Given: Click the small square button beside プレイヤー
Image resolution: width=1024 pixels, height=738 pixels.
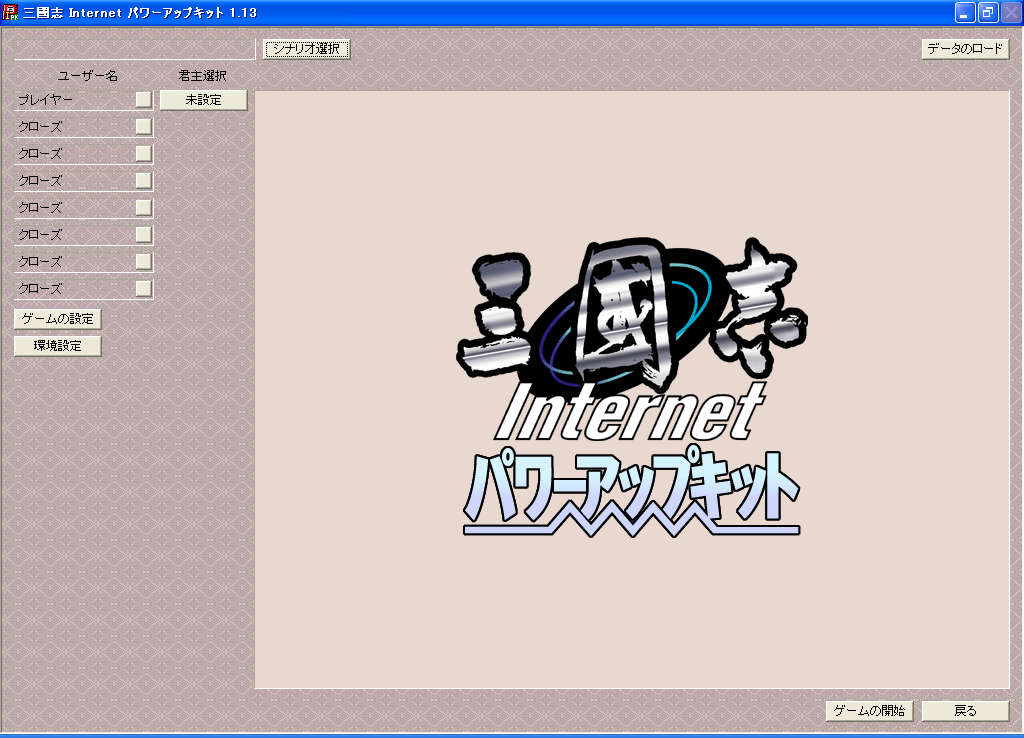Looking at the screenshot, I should pos(144,100).
